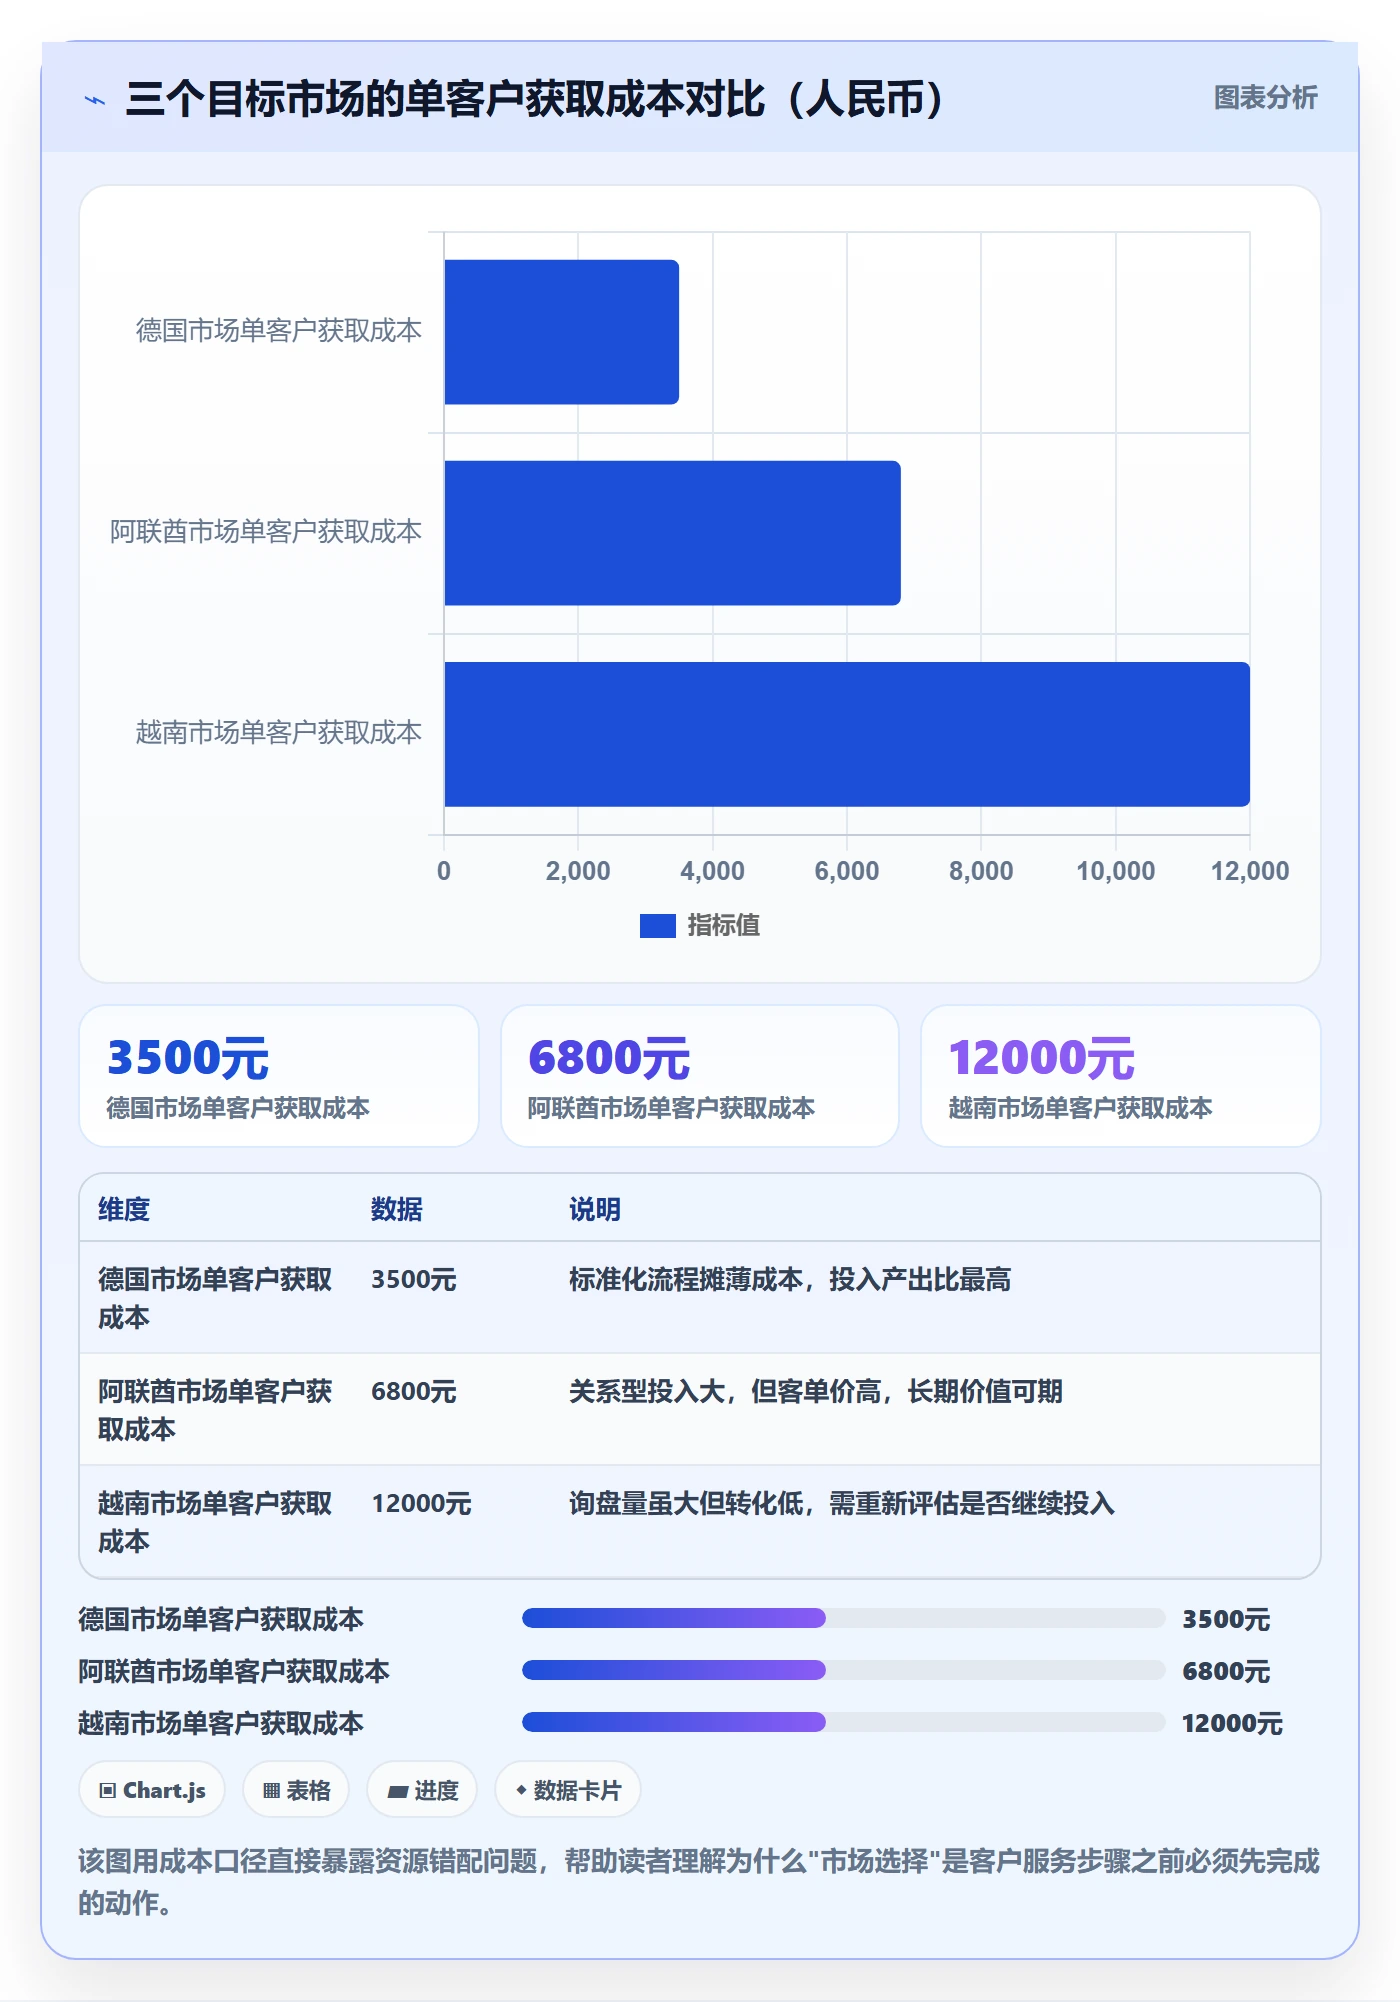Screen dimensions: 1400x2002
Task: Click the 6,000 x-axis tick label
Action: 847,871
